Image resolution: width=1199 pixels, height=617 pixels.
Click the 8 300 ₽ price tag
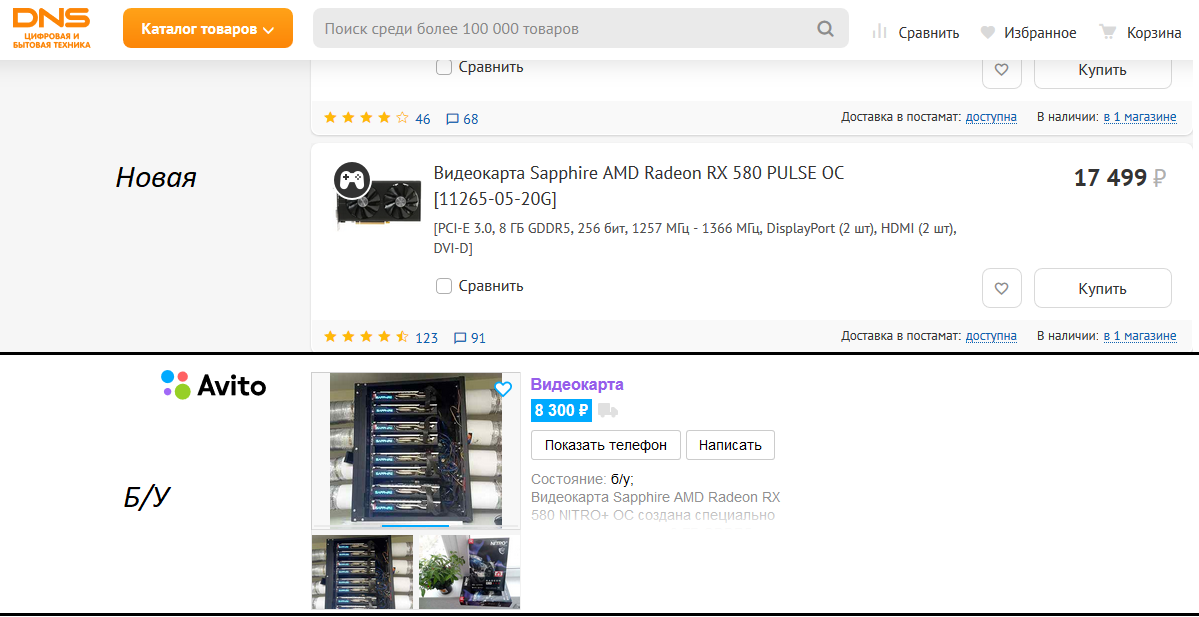pyautogui.click(x=561, y=411)
